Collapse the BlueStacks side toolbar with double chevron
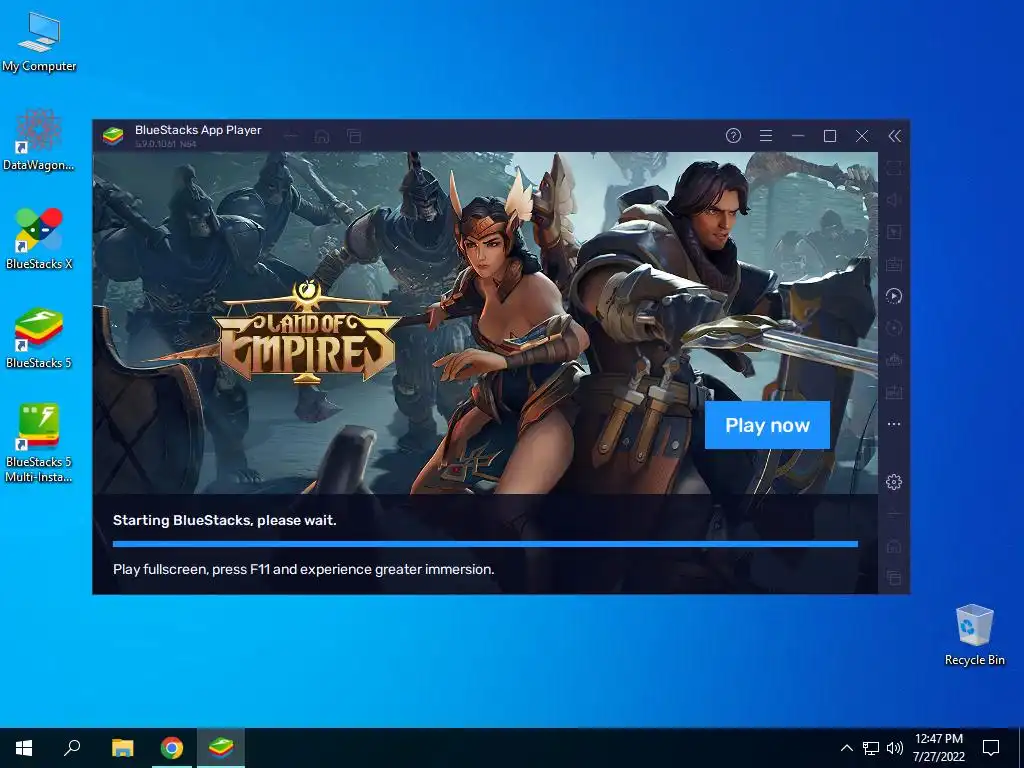This screenshot has width=1024, height=768. (895, 136)
